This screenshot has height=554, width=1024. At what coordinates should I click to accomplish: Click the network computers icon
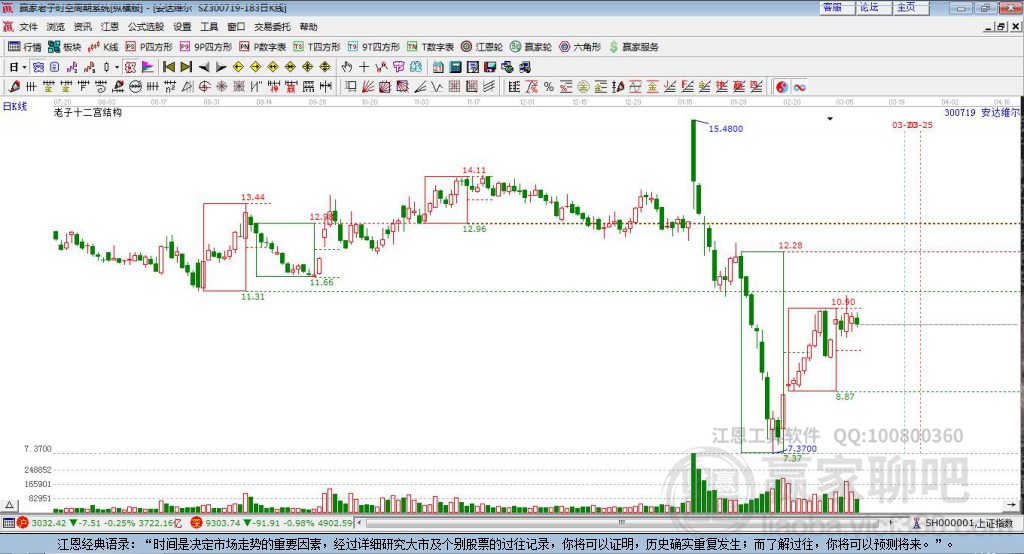tap(507, 67)
